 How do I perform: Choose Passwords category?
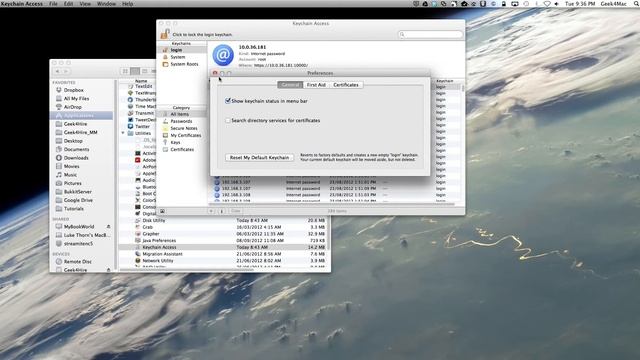click(181, 121)
